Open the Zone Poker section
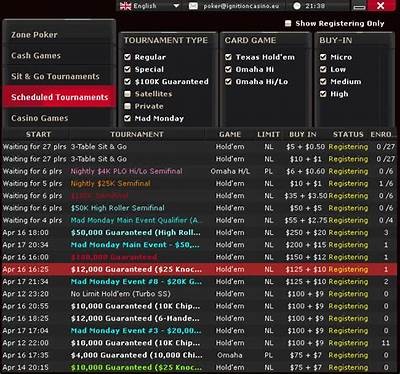The image size is (400, 374). click(59, 35)
